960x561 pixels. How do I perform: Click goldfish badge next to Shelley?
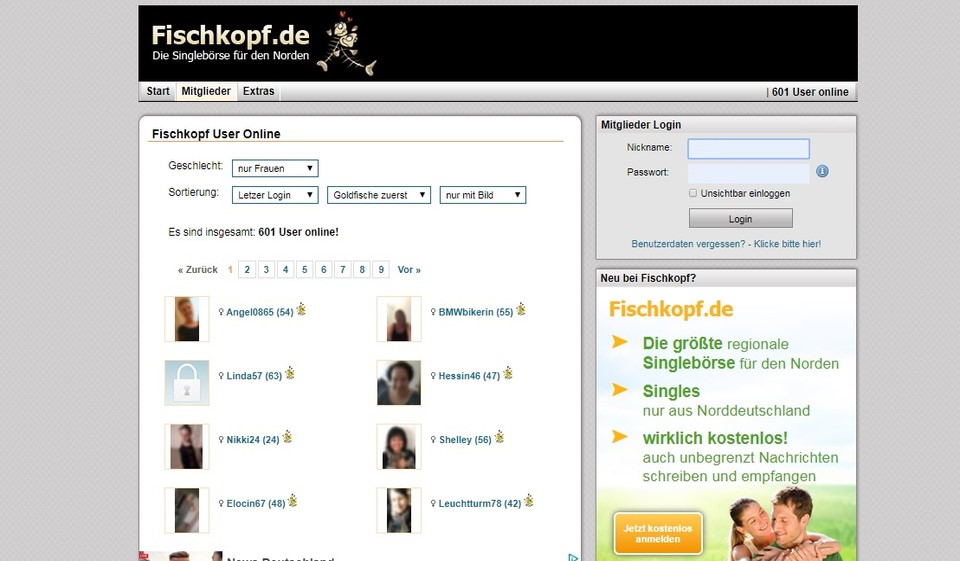pyautogui.click(x=499, y=438)
